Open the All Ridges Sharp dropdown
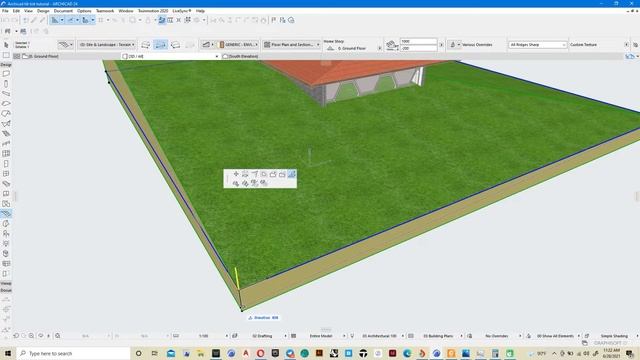Image resolution: width=640 pixels, height=360 pixels. click(x=538, y=44)
